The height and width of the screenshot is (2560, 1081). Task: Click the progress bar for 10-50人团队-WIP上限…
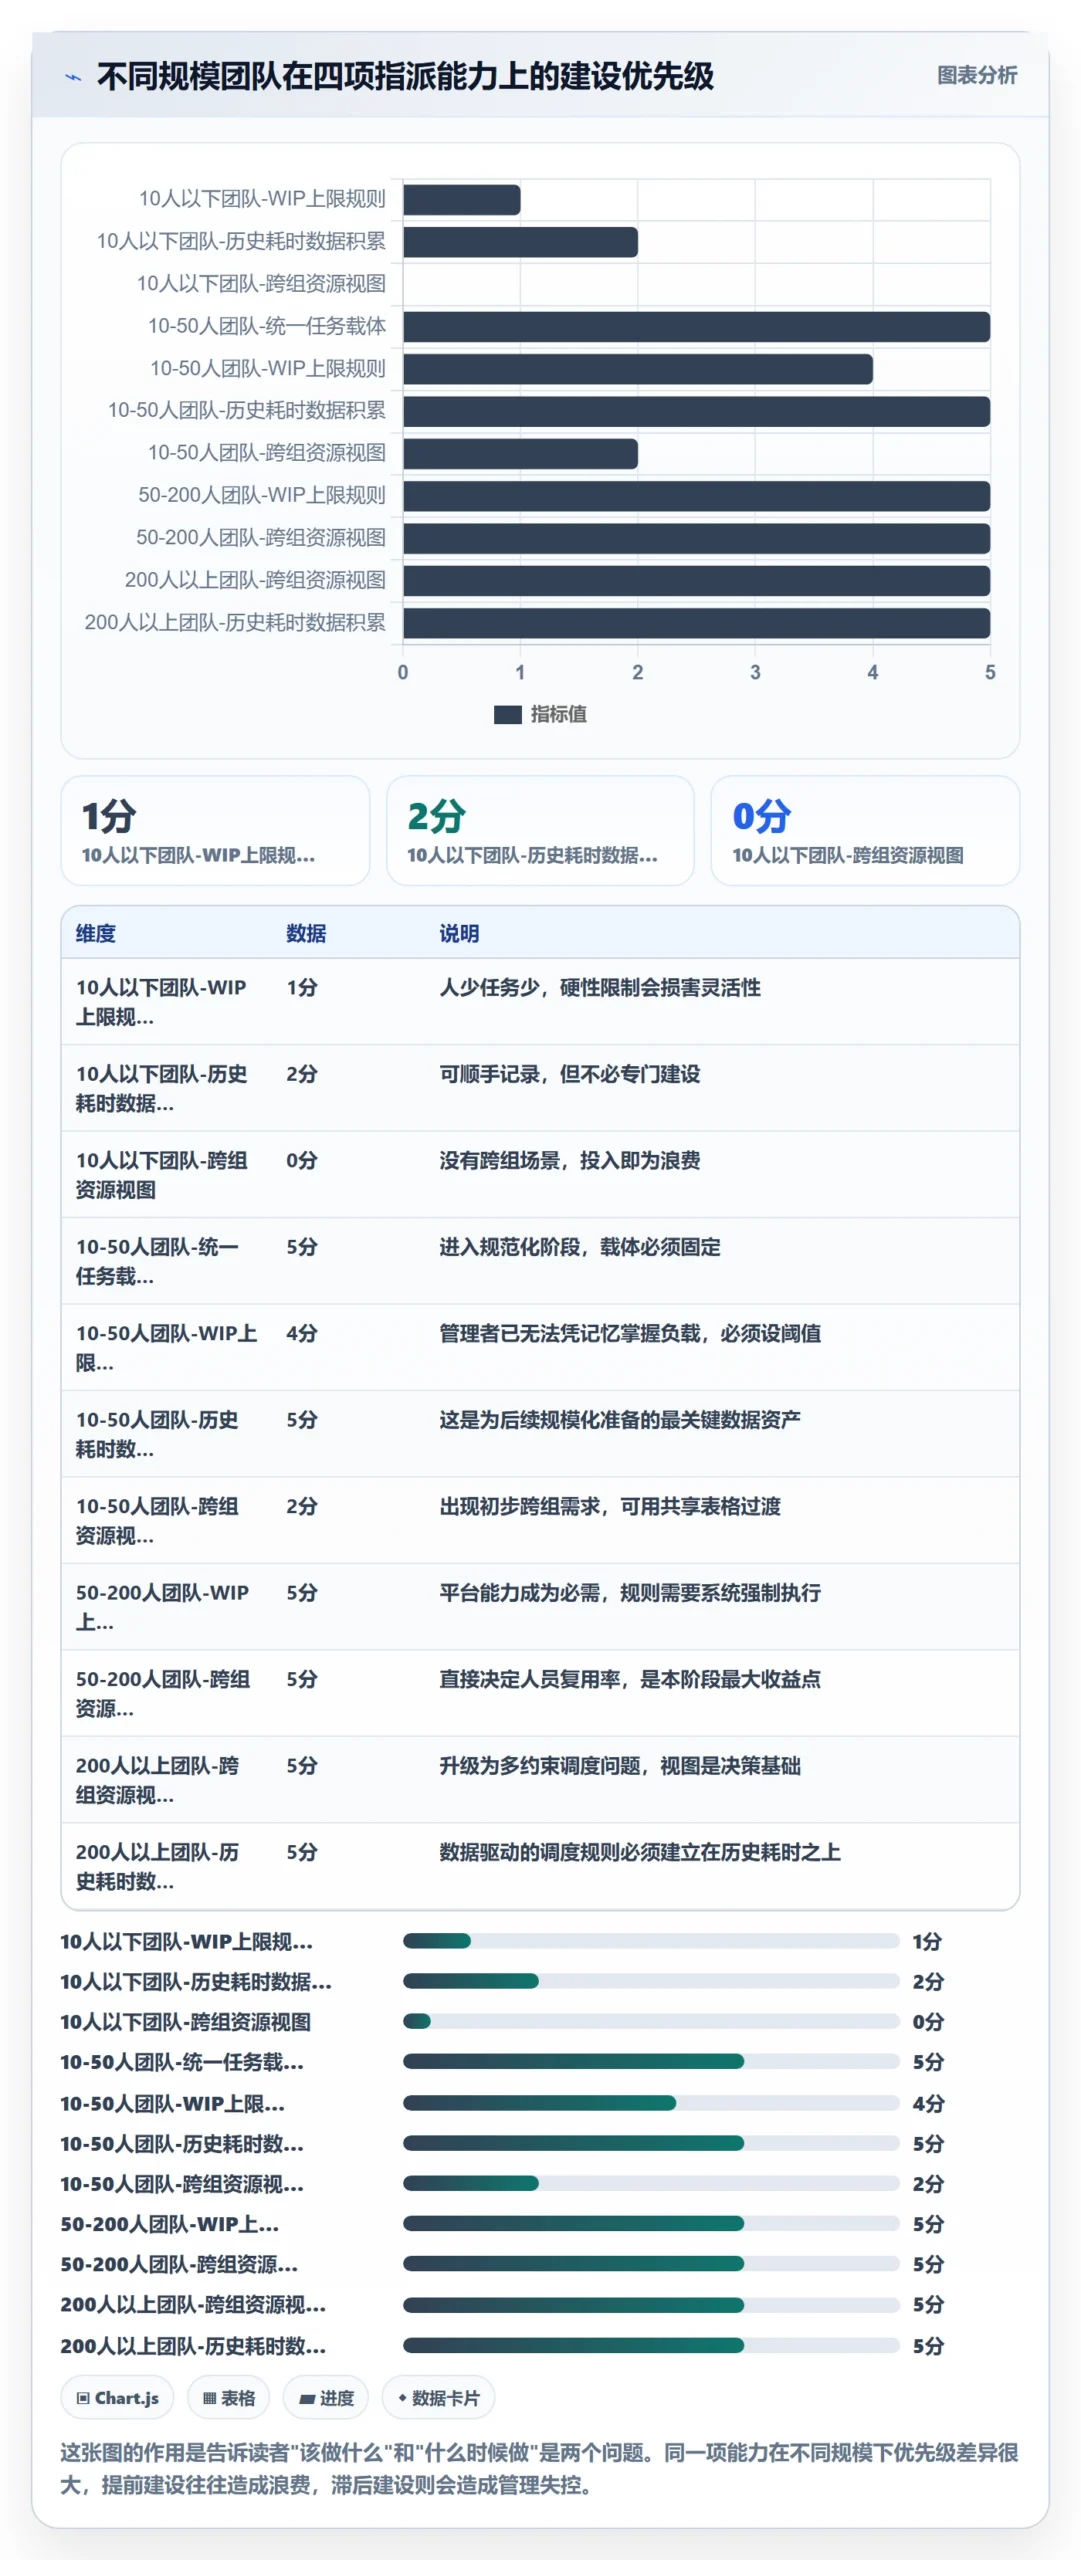651,2103
